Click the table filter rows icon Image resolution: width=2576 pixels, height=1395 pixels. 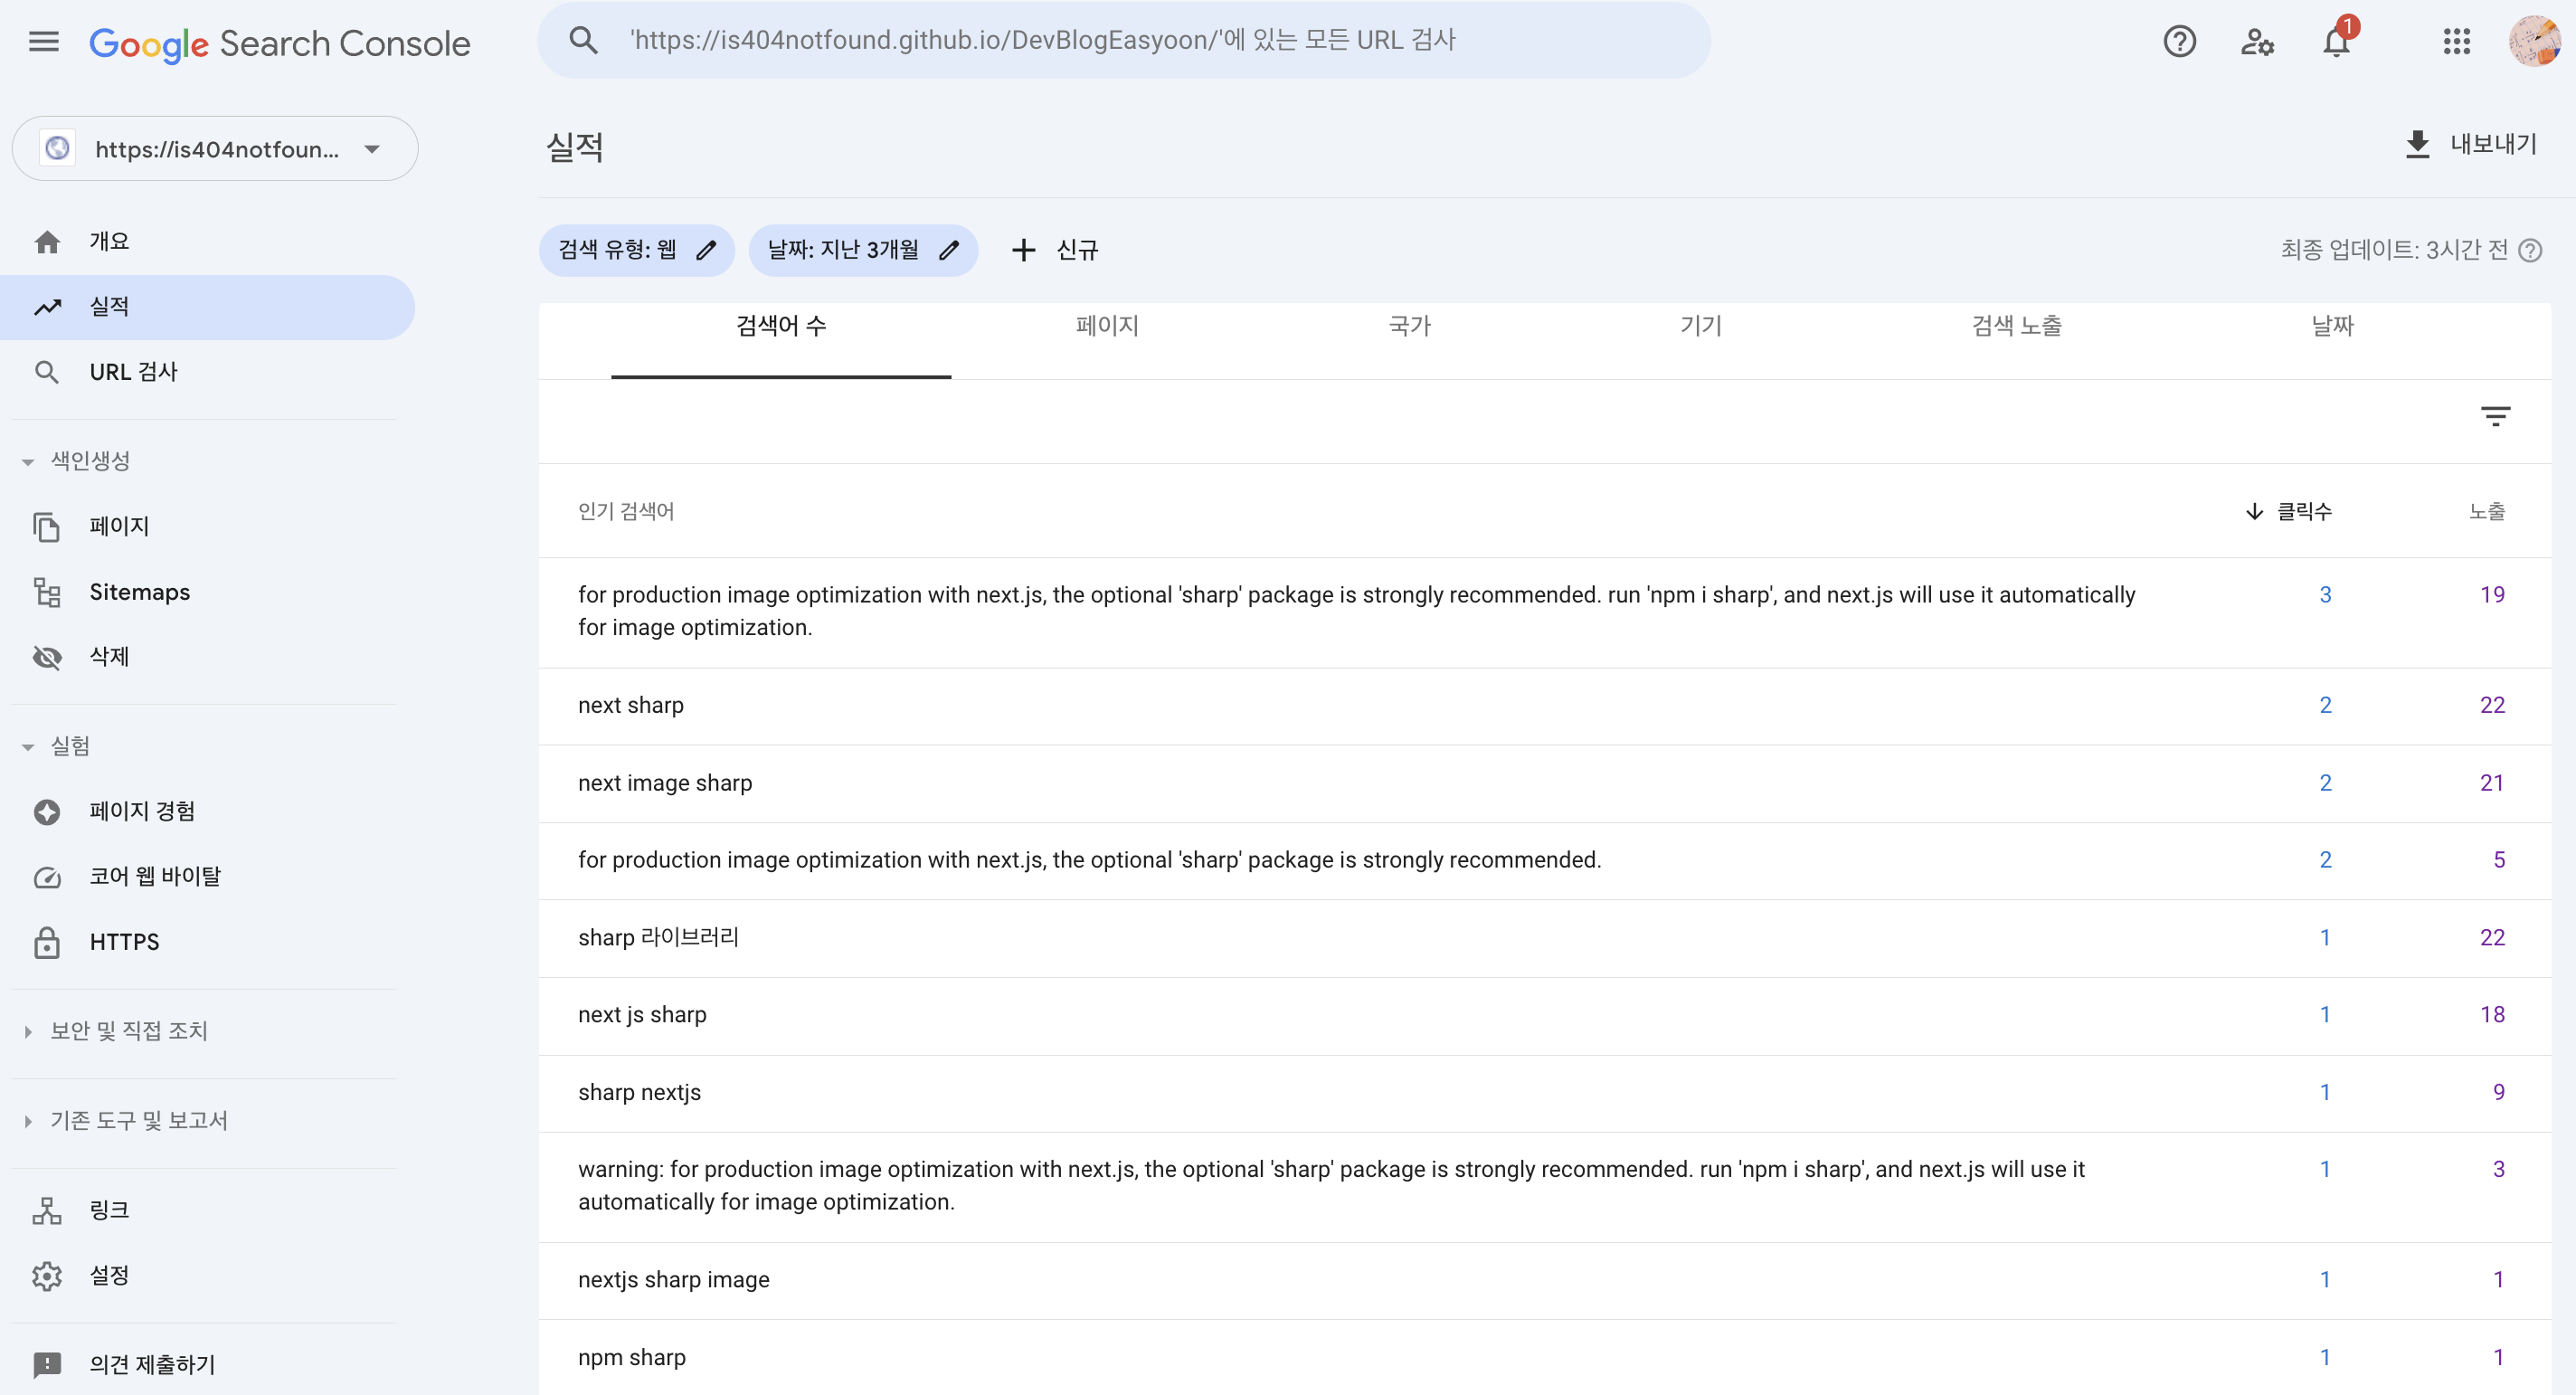coord(2495,416)
